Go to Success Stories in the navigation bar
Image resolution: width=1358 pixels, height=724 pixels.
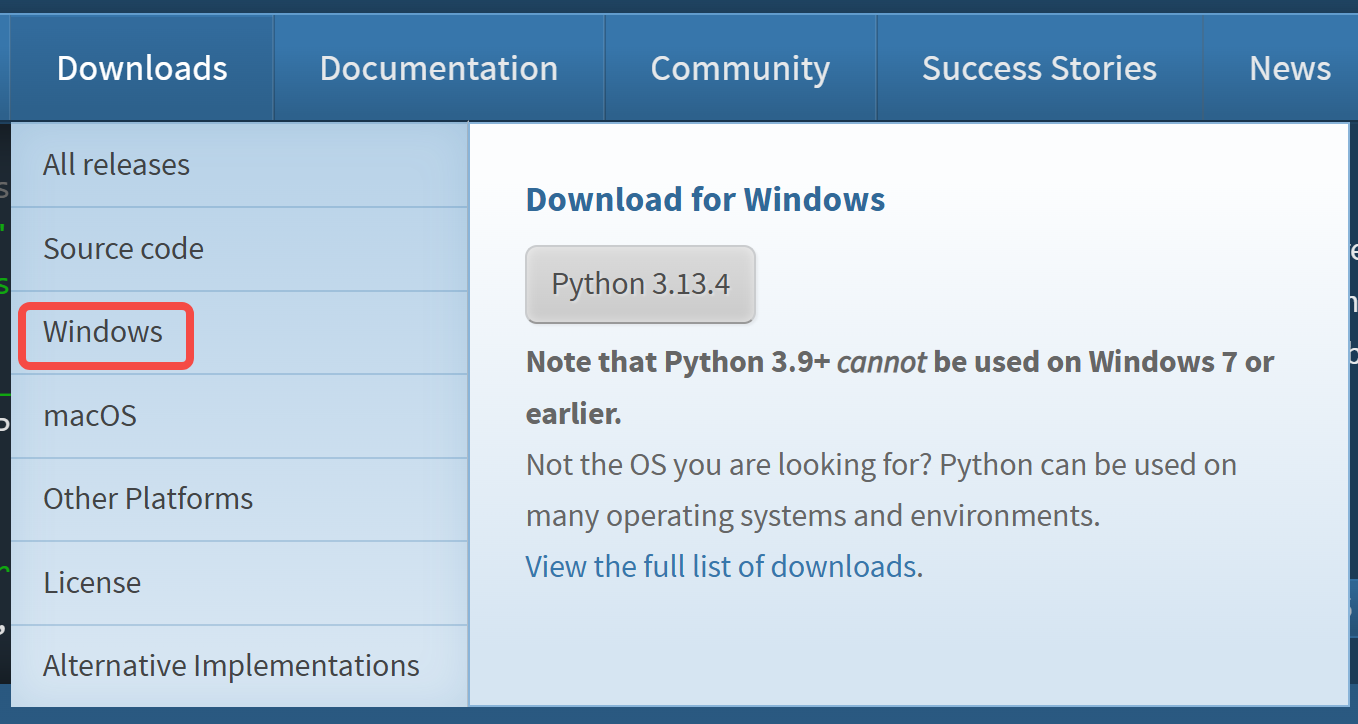[1039, 68]
